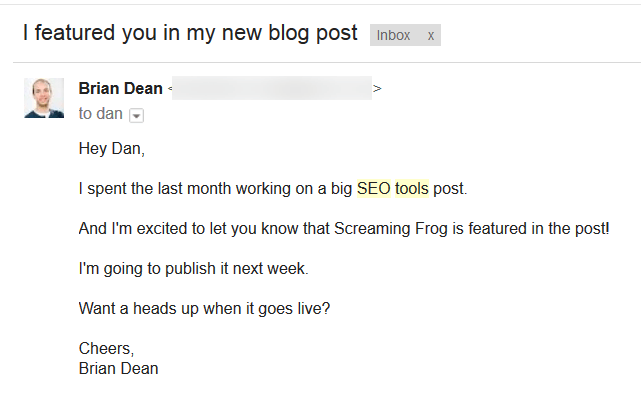The image size is (641, 405).
Task: Click the blurred sender email address
Action: pyautogui.click(x=272, y=89)
